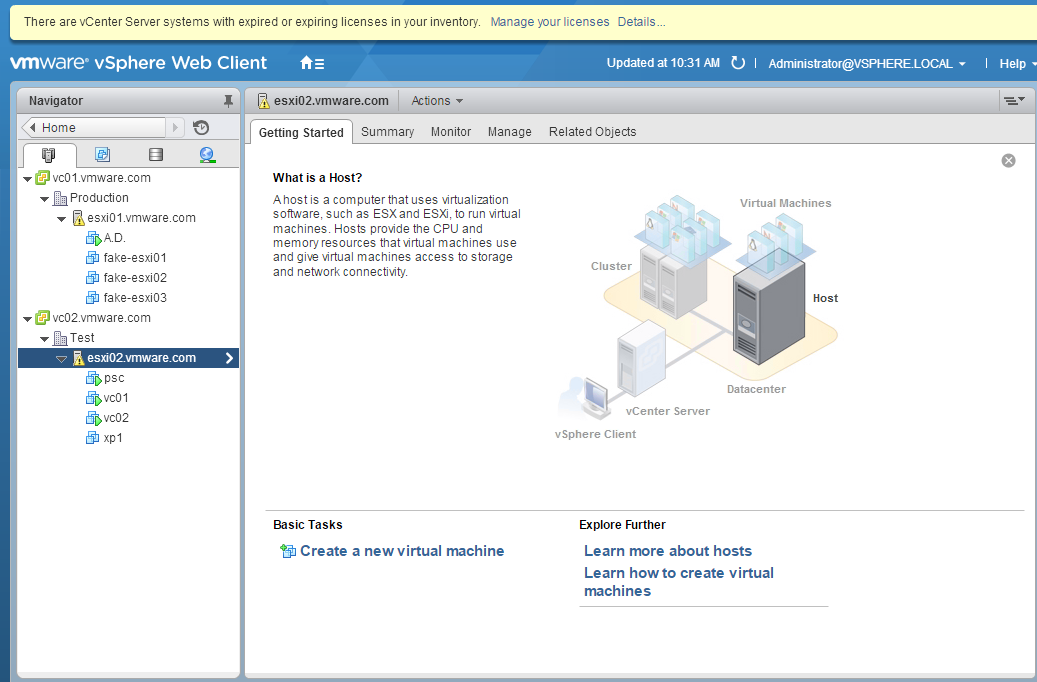Viewport: 1037px width, 682px height.
Task: Open Learn how to create virtual machines
Action: pos(679,582)
